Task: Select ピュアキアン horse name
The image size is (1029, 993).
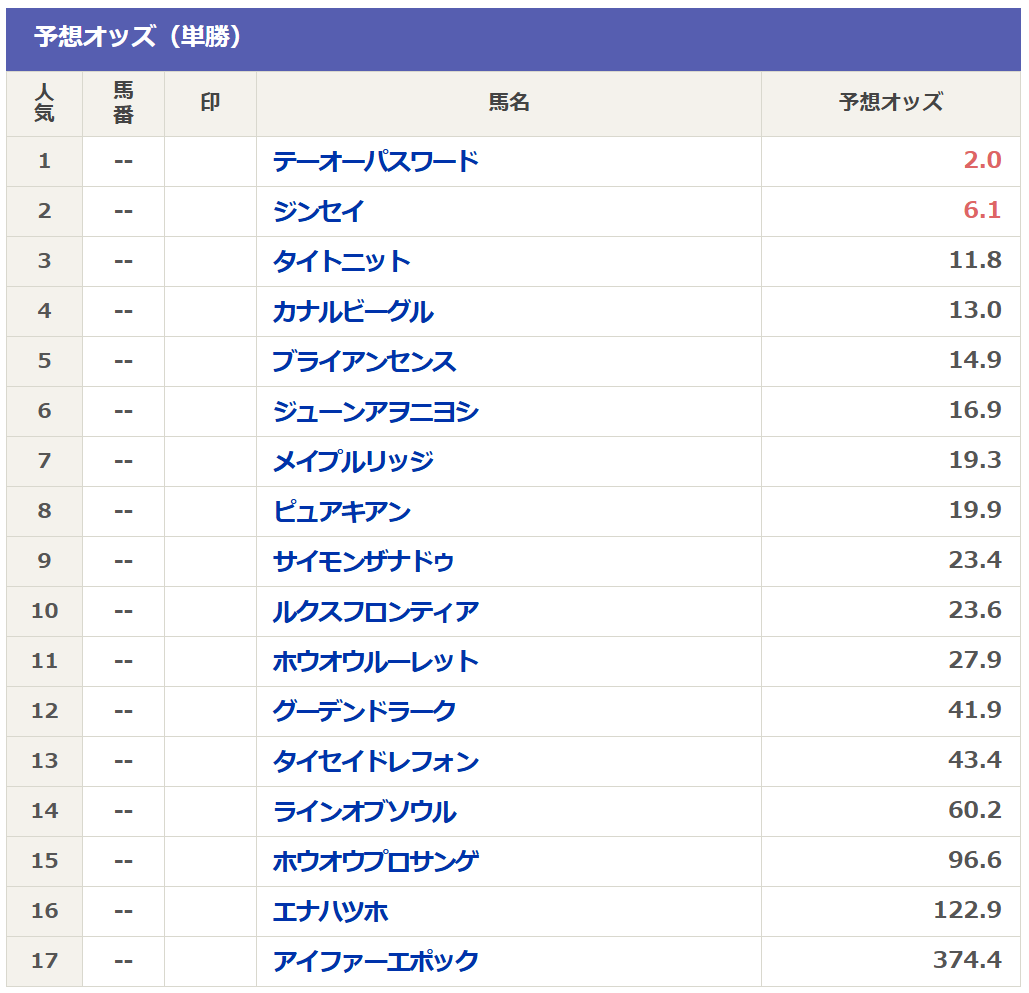Action: click(341, 512)
